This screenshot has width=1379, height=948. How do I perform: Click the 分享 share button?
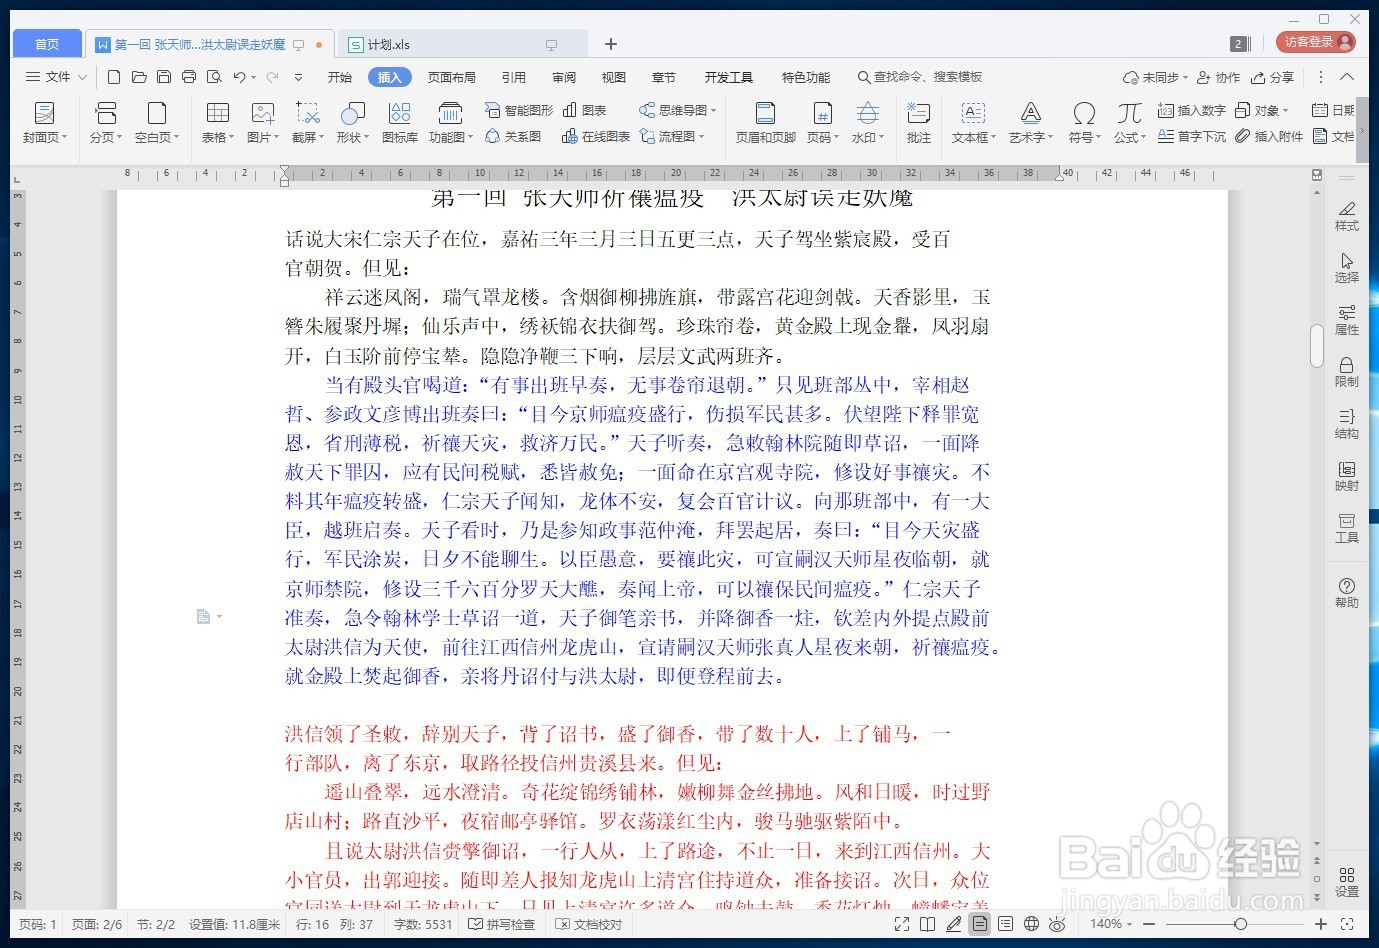tap(1273, 77)
